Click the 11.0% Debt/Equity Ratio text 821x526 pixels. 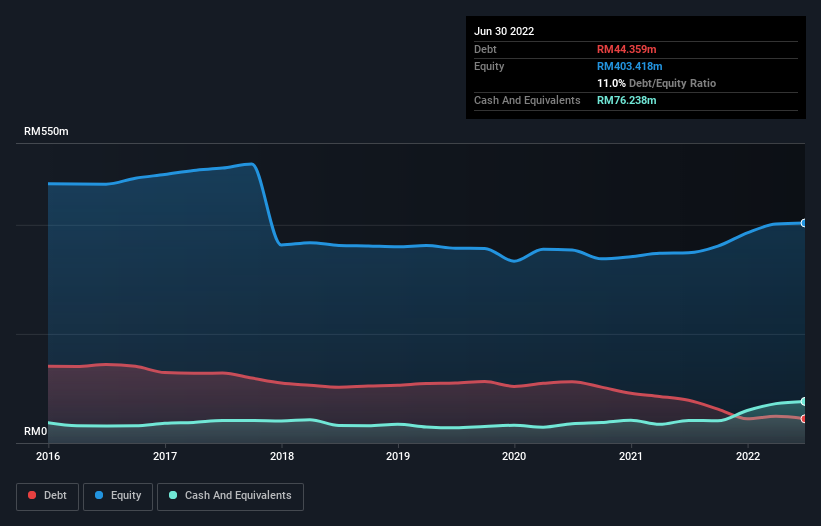[x=657, y=83]
